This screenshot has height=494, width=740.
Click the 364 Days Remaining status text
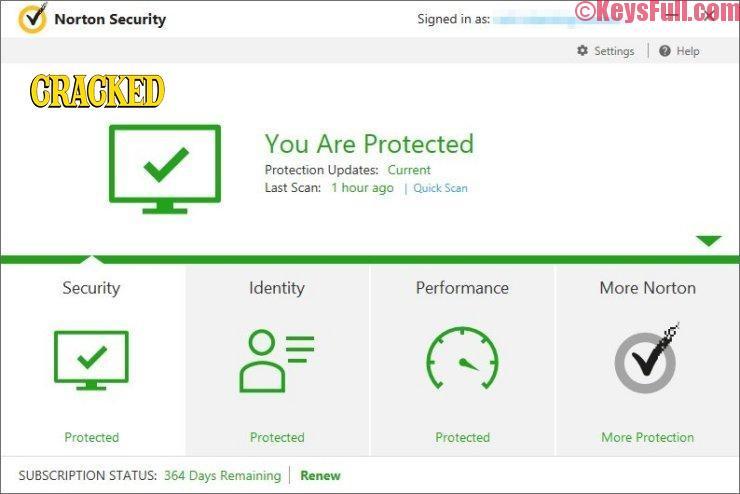coord(222,476)
